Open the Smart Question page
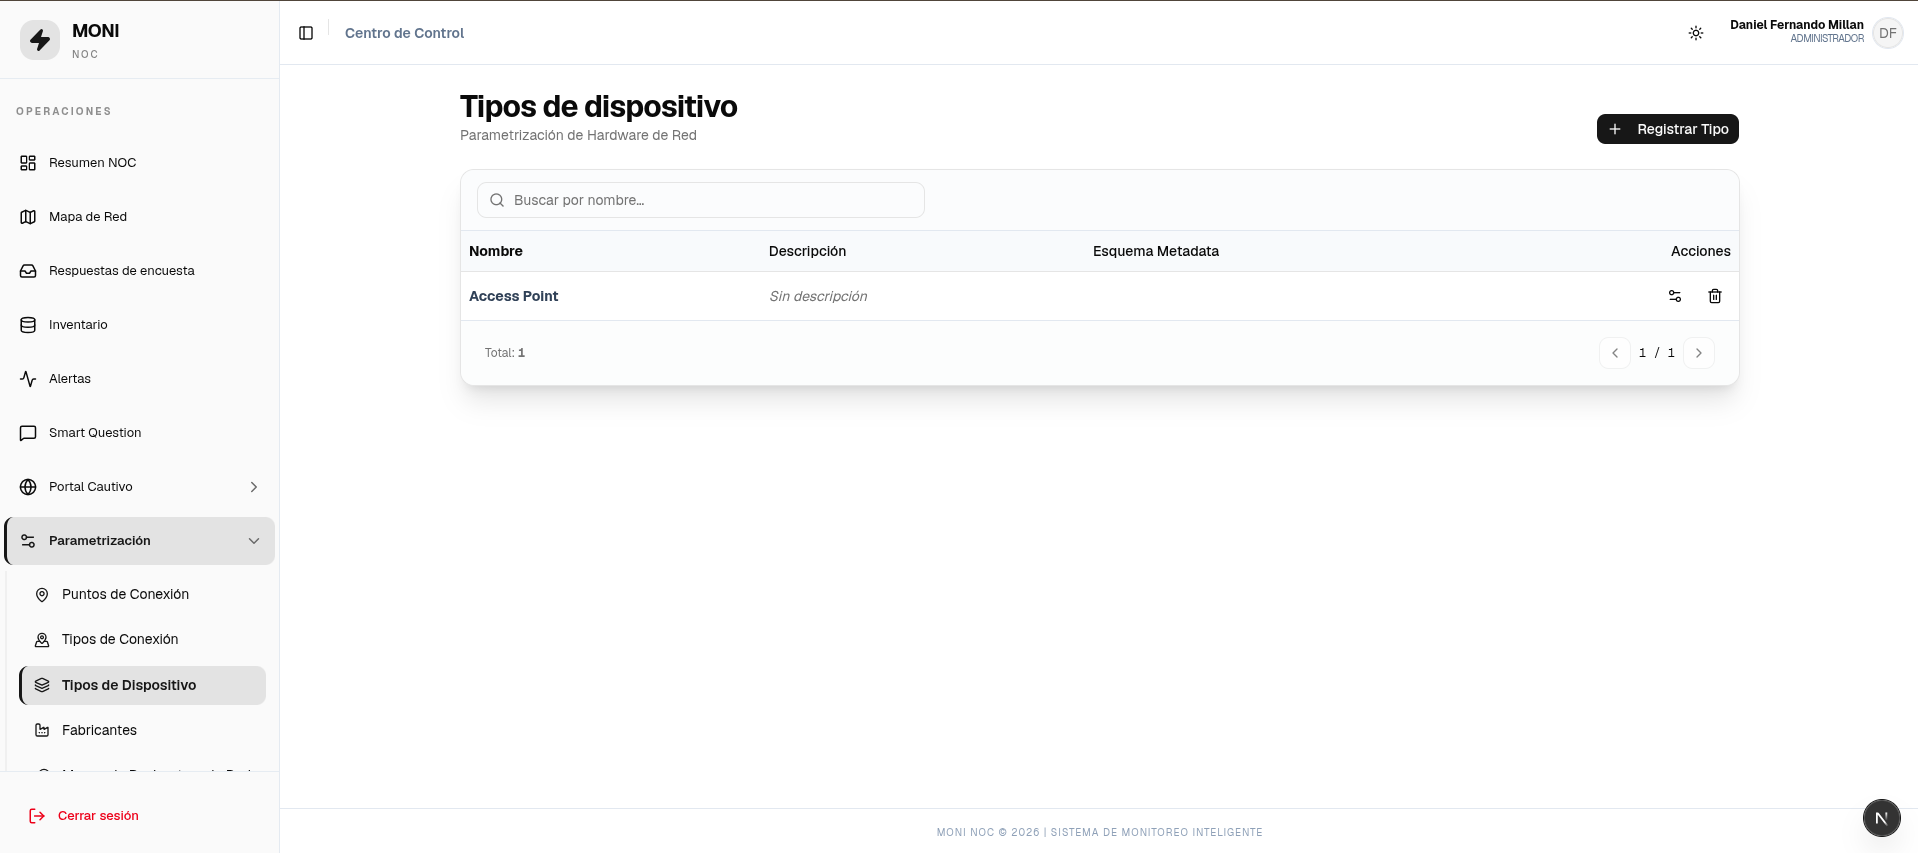This screenshot has width=1918, height=853. pos(139,433)
